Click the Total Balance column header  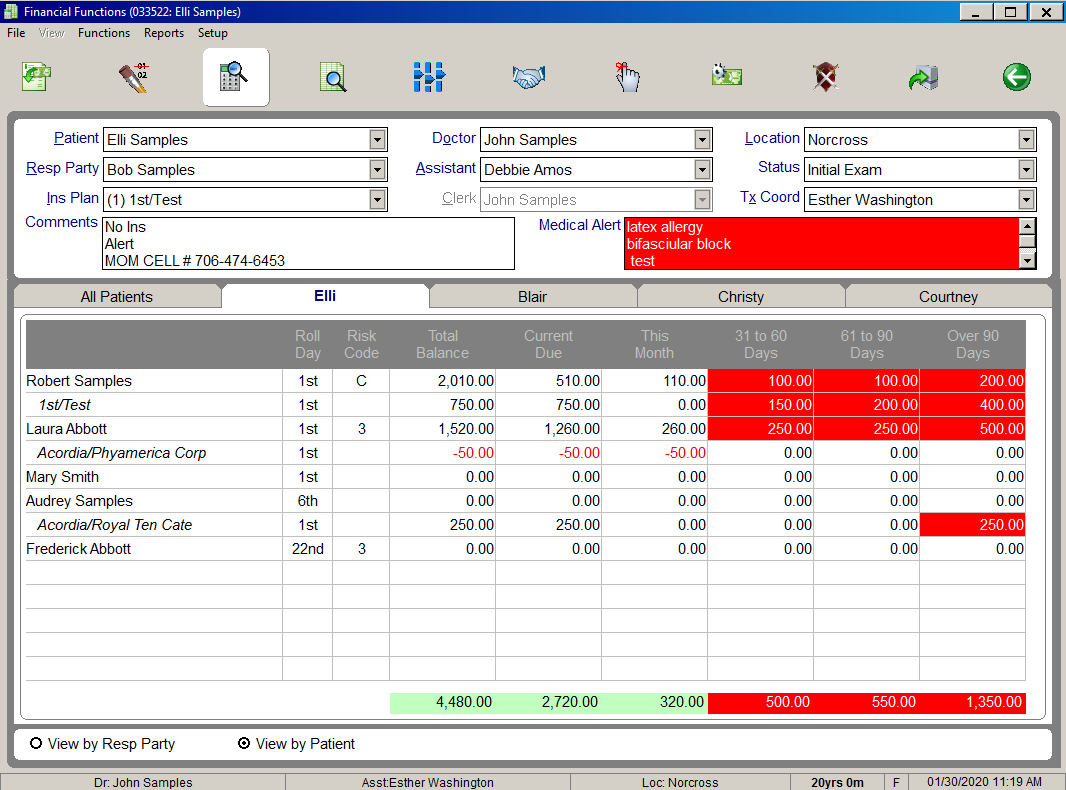point(443,344)
